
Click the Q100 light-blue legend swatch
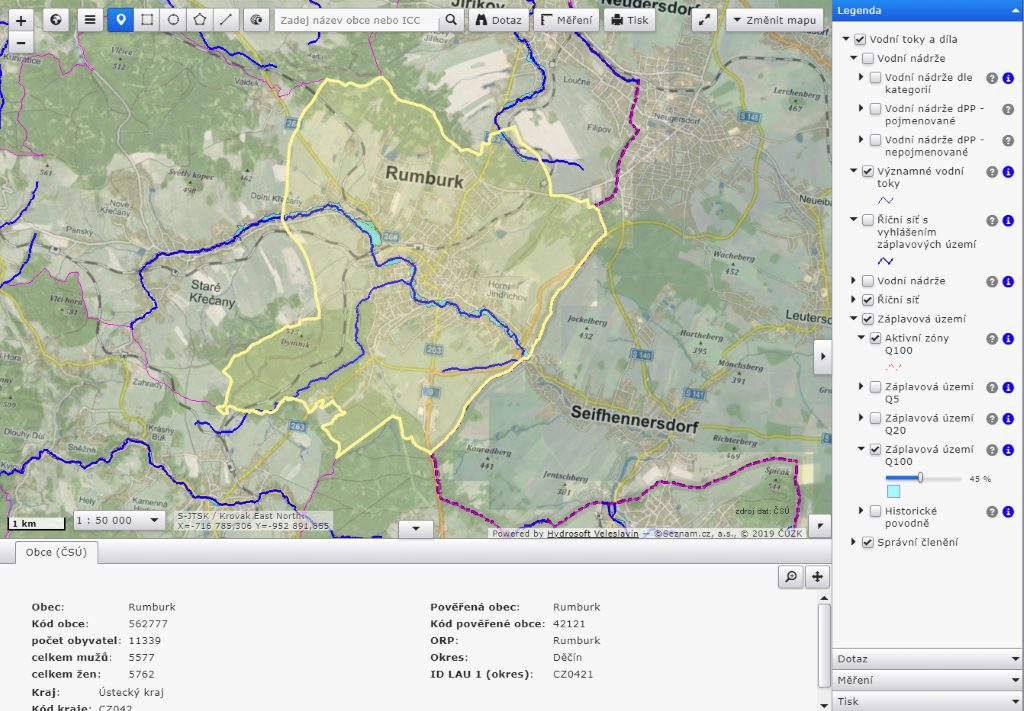click(x=893, y=492)
